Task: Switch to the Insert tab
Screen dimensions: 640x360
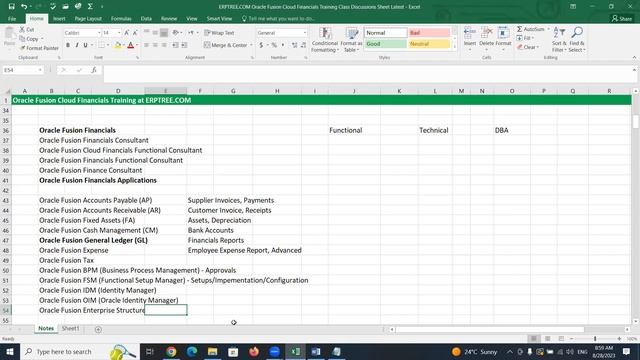Action: coord(59,19)
